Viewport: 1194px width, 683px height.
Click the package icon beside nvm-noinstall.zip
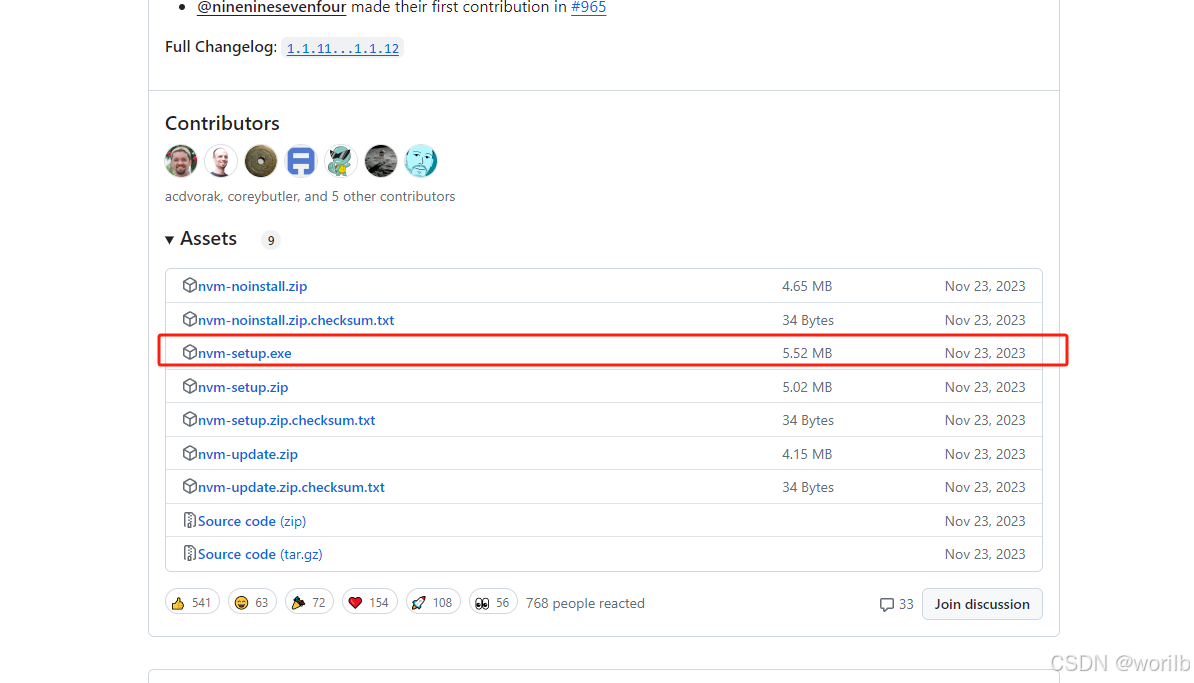click(190, 285)
